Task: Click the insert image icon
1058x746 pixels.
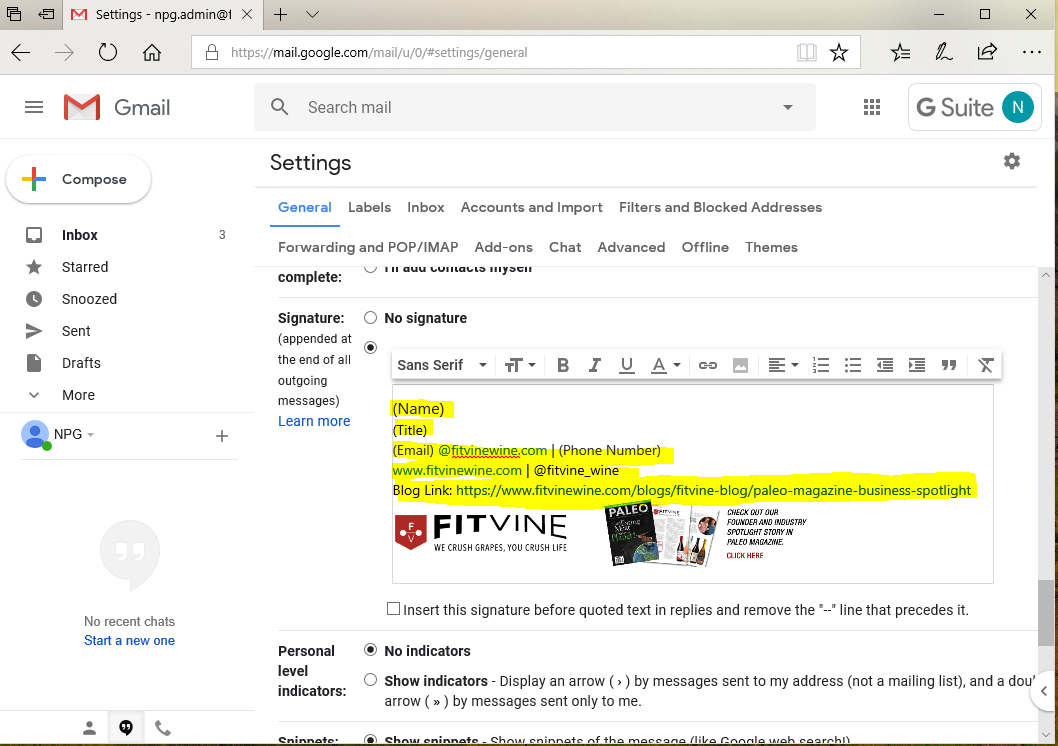Action: pos(740,365)
